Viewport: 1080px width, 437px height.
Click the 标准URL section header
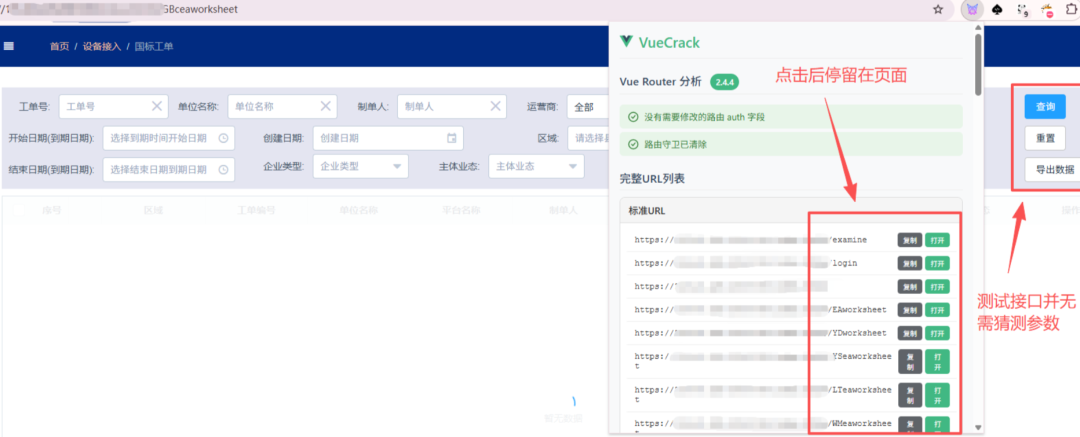coord(791,210)
